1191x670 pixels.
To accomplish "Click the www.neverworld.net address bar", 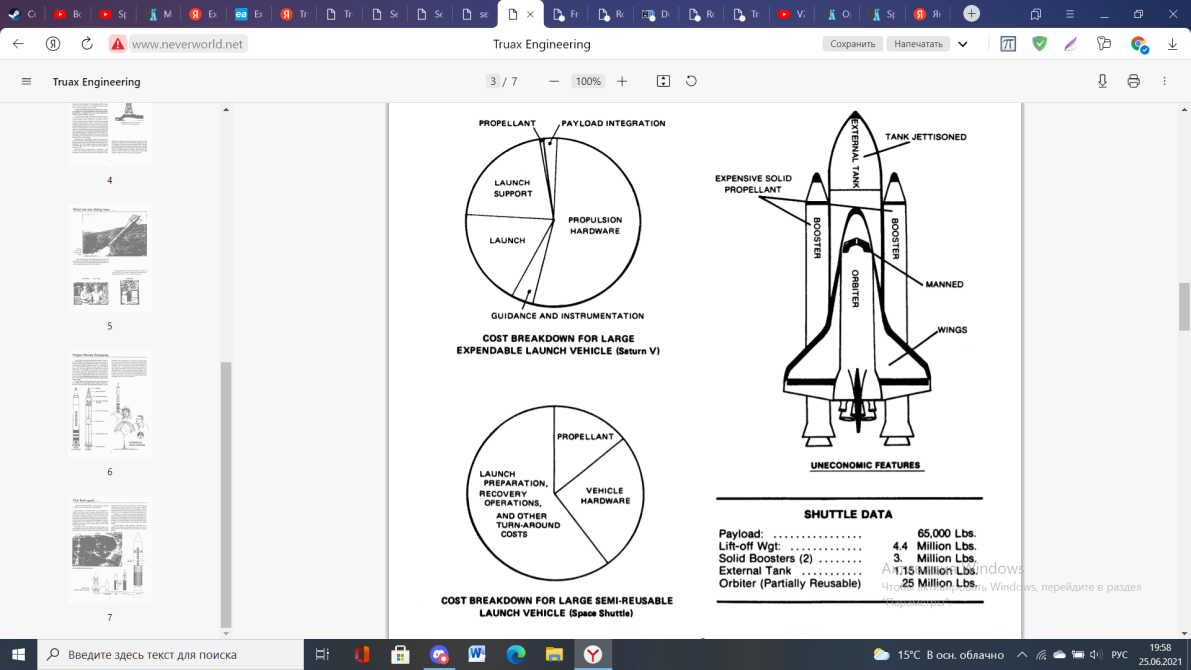I will click(x=187, y=44).
